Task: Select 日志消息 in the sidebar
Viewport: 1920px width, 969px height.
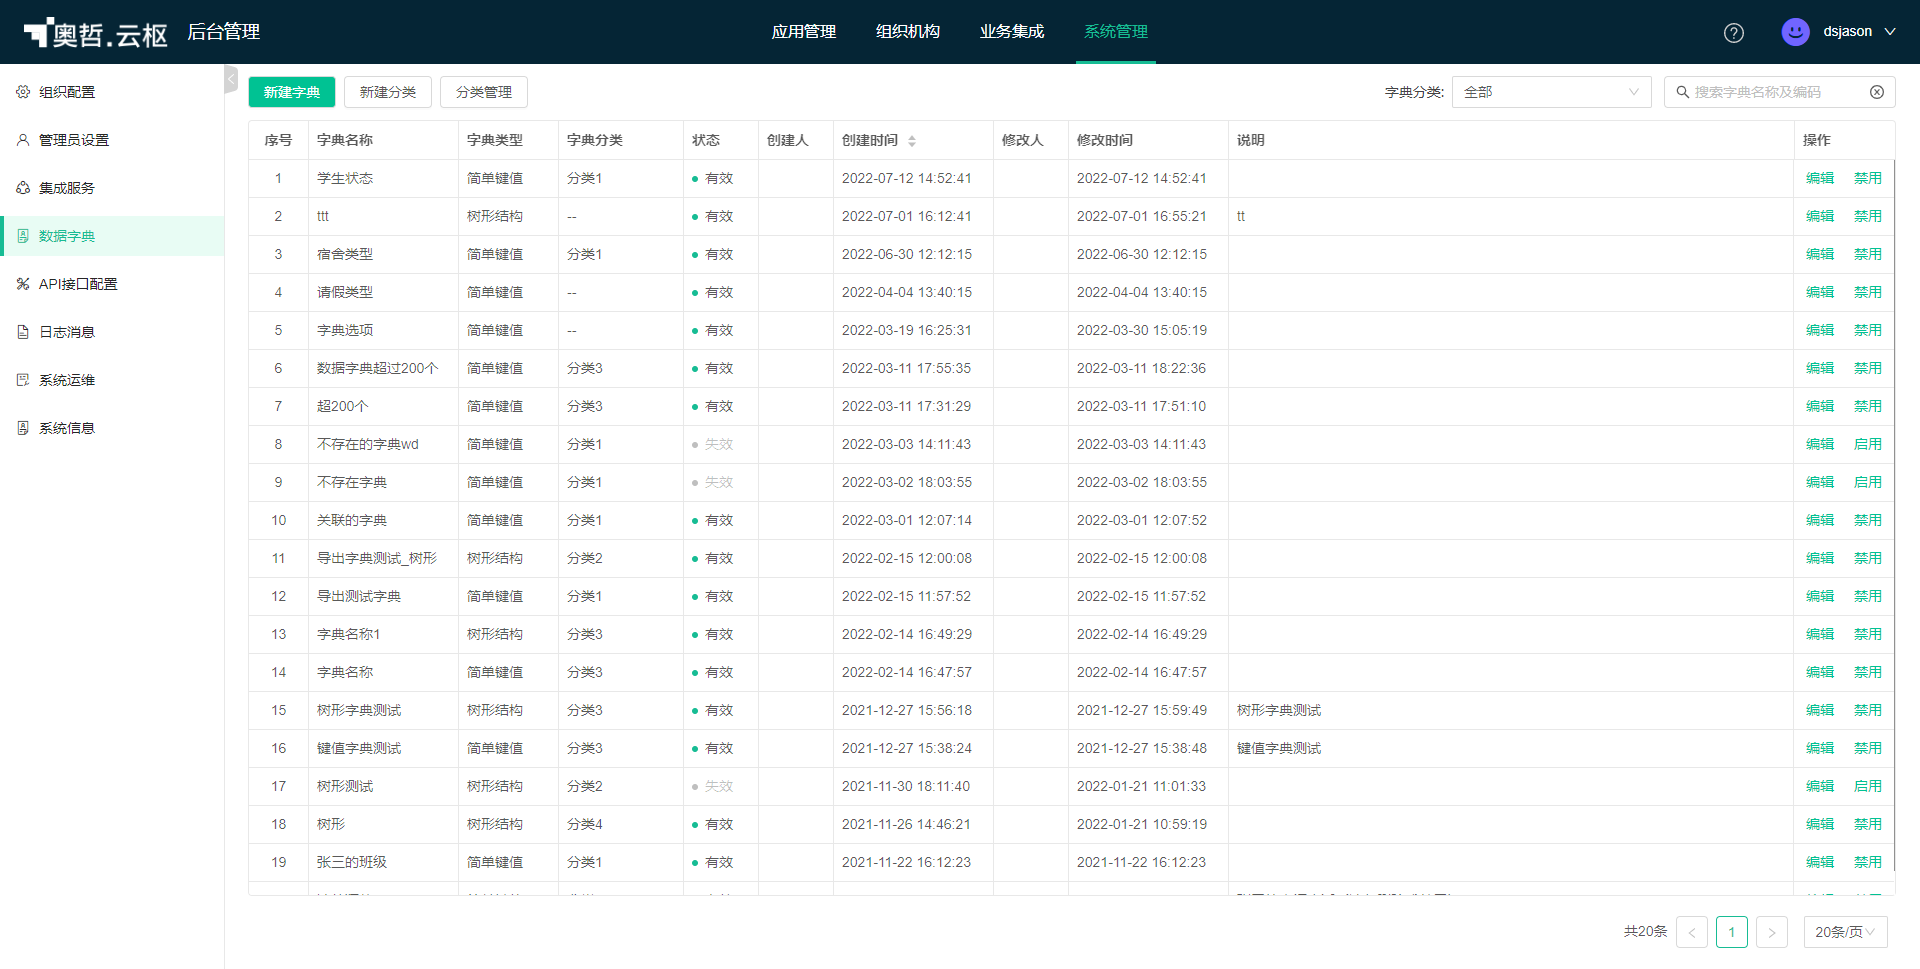Action: (x=112, y=332)
